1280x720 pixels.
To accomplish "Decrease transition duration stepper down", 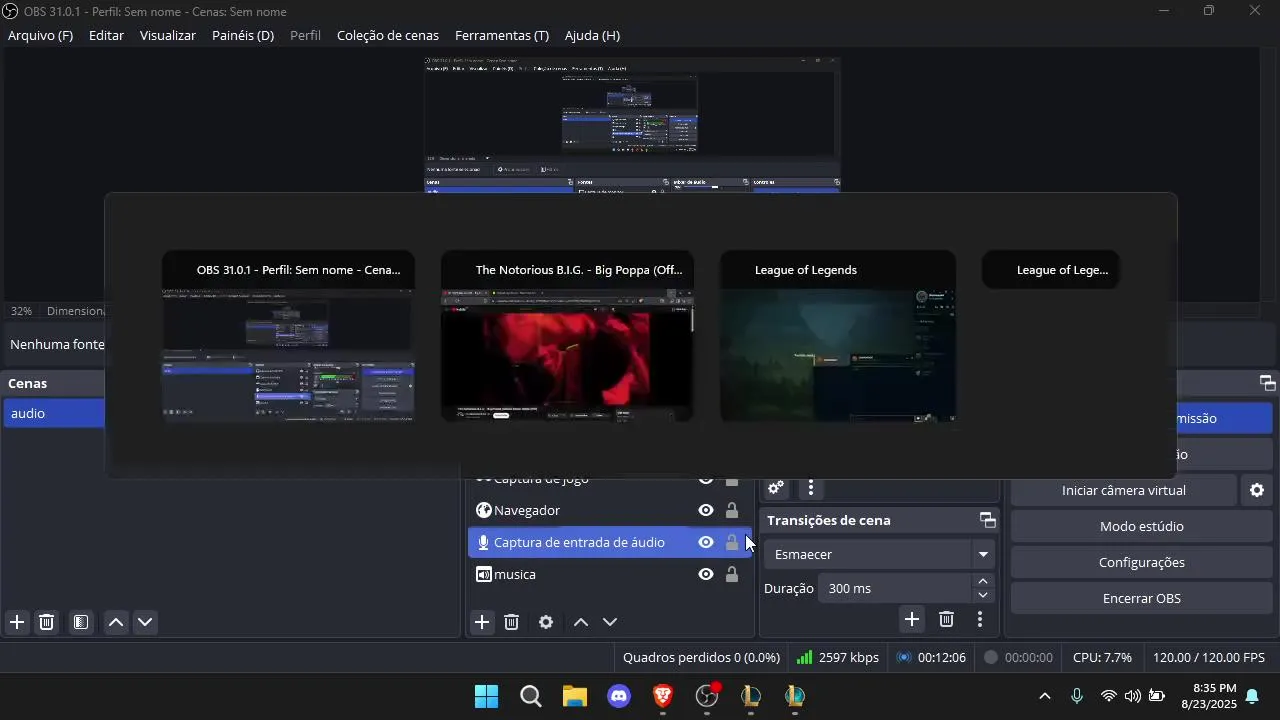I will pyautogui.click(x=983, y=596).
